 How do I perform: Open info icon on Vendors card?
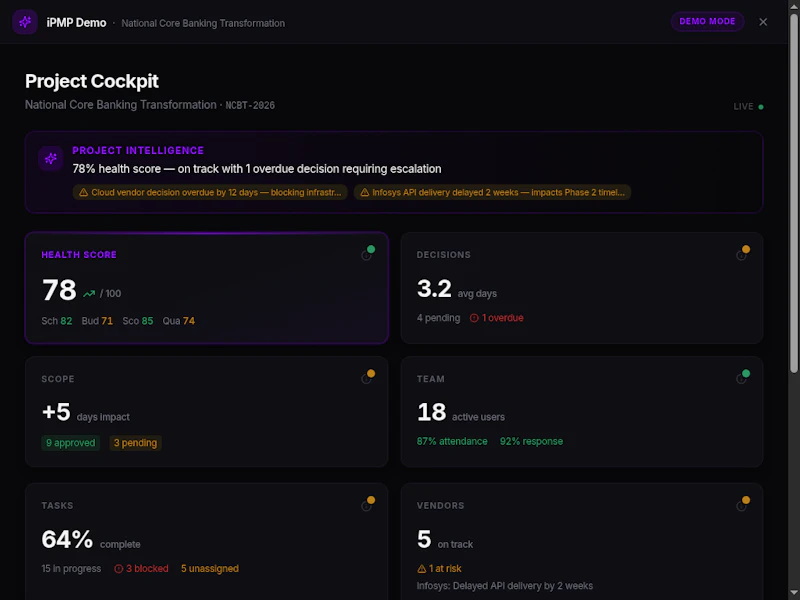click(x=741, y=506)
